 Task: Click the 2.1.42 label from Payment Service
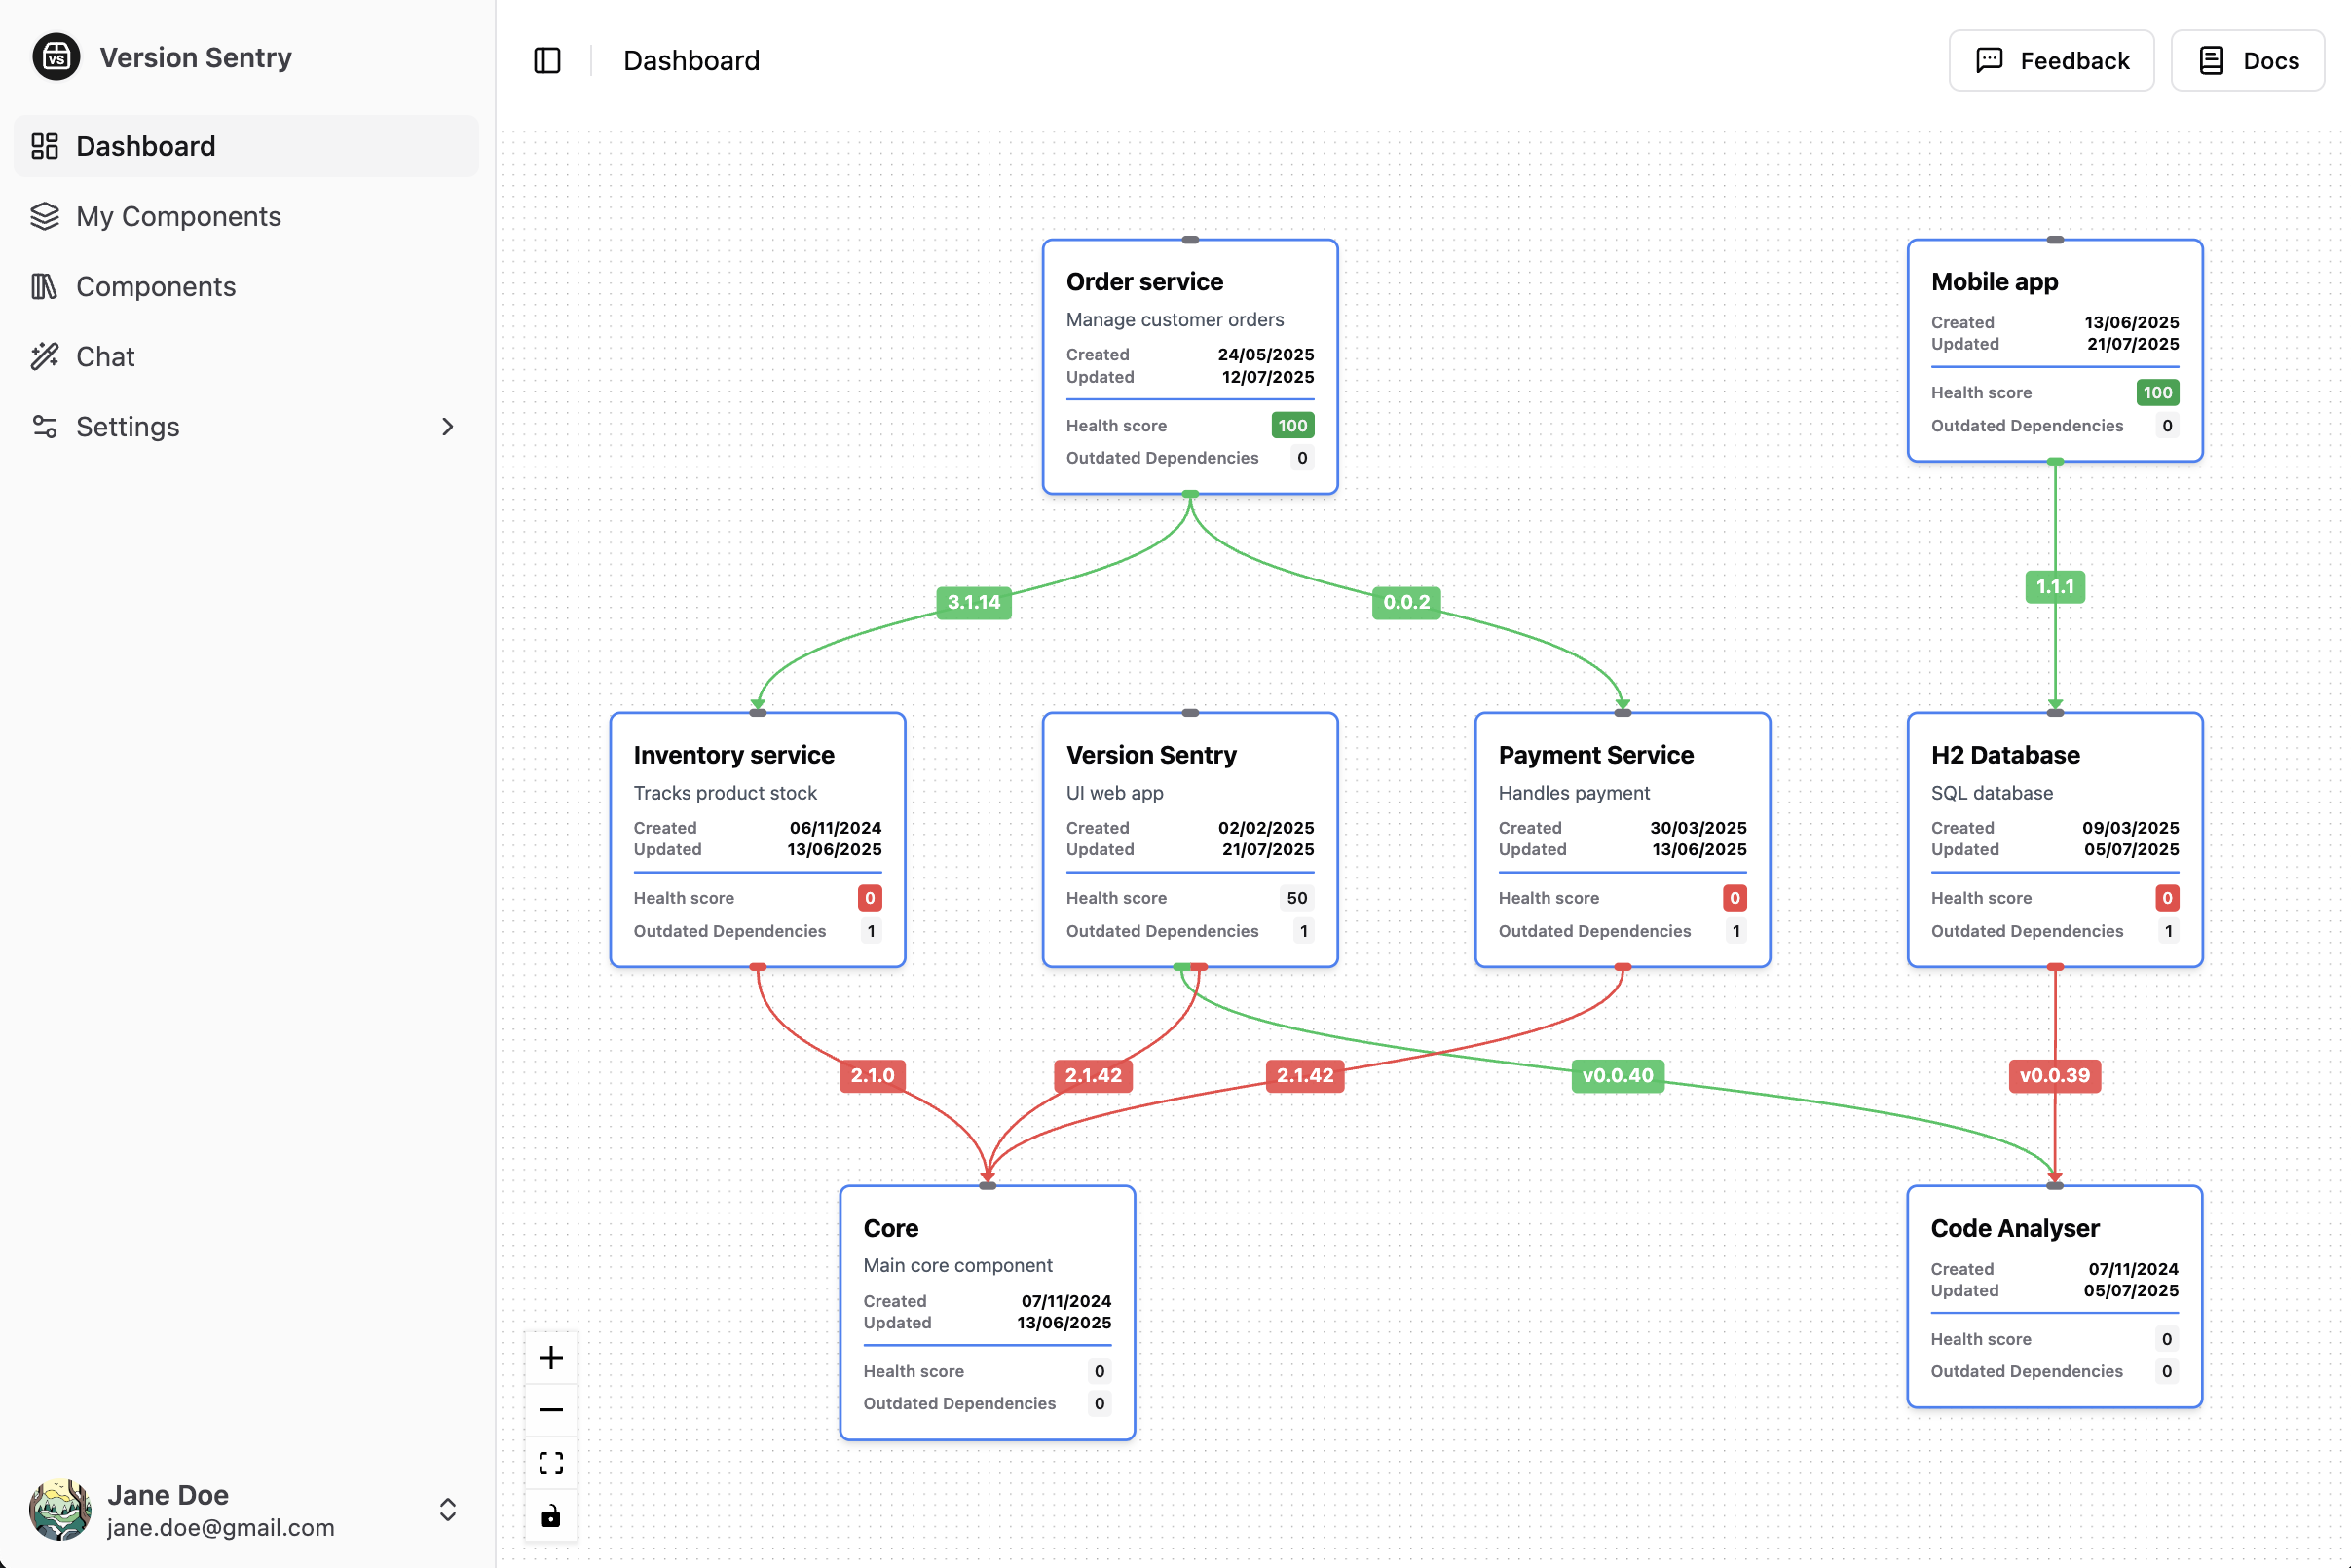[x=1305, y=1076]
